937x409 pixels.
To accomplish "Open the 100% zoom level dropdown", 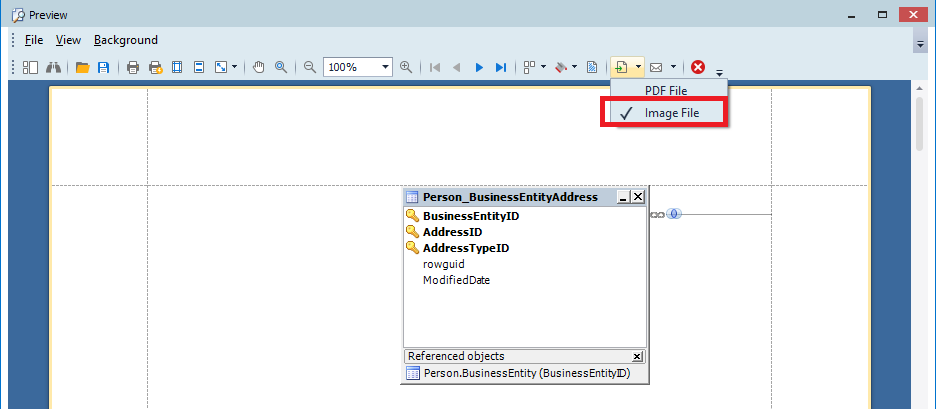I will point(386,67).
